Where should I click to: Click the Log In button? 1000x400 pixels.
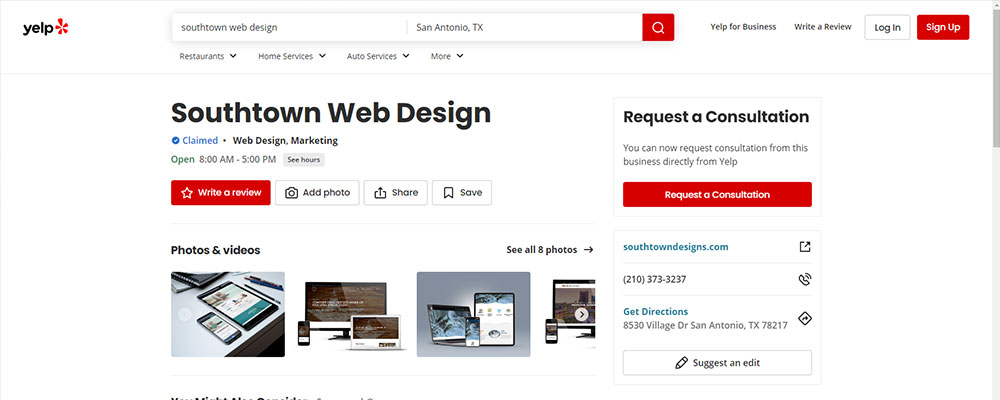click(x=887, y=27)
